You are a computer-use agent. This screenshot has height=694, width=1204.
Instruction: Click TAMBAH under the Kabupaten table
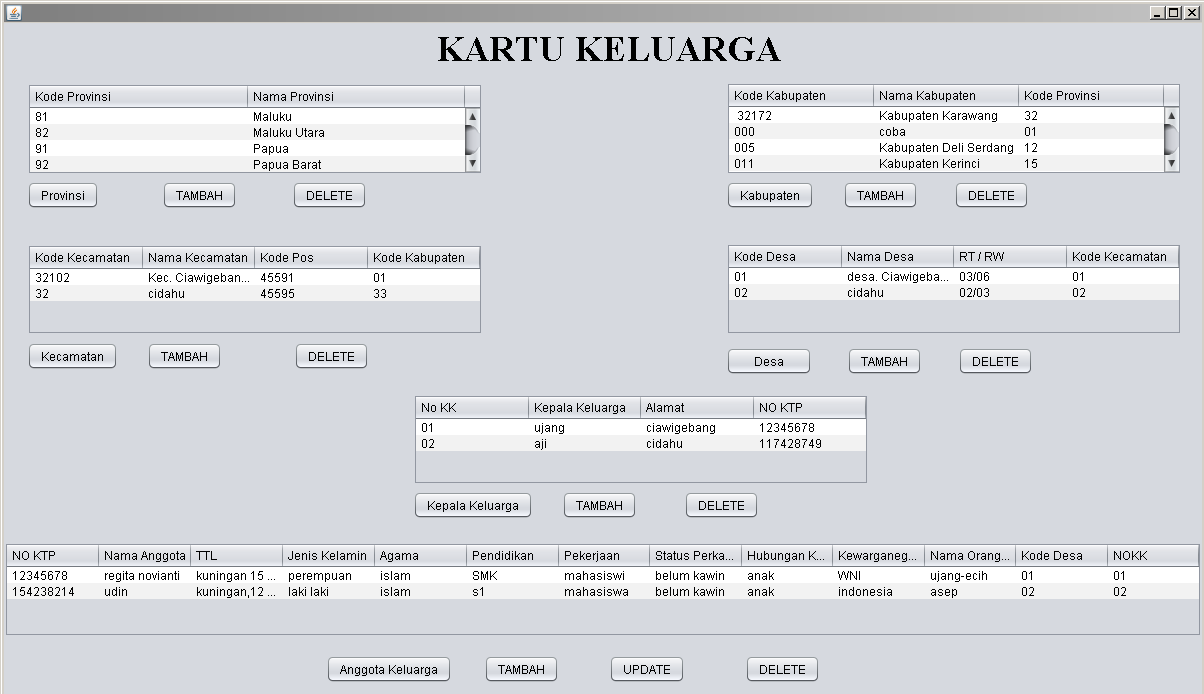[x=880, y=195]
